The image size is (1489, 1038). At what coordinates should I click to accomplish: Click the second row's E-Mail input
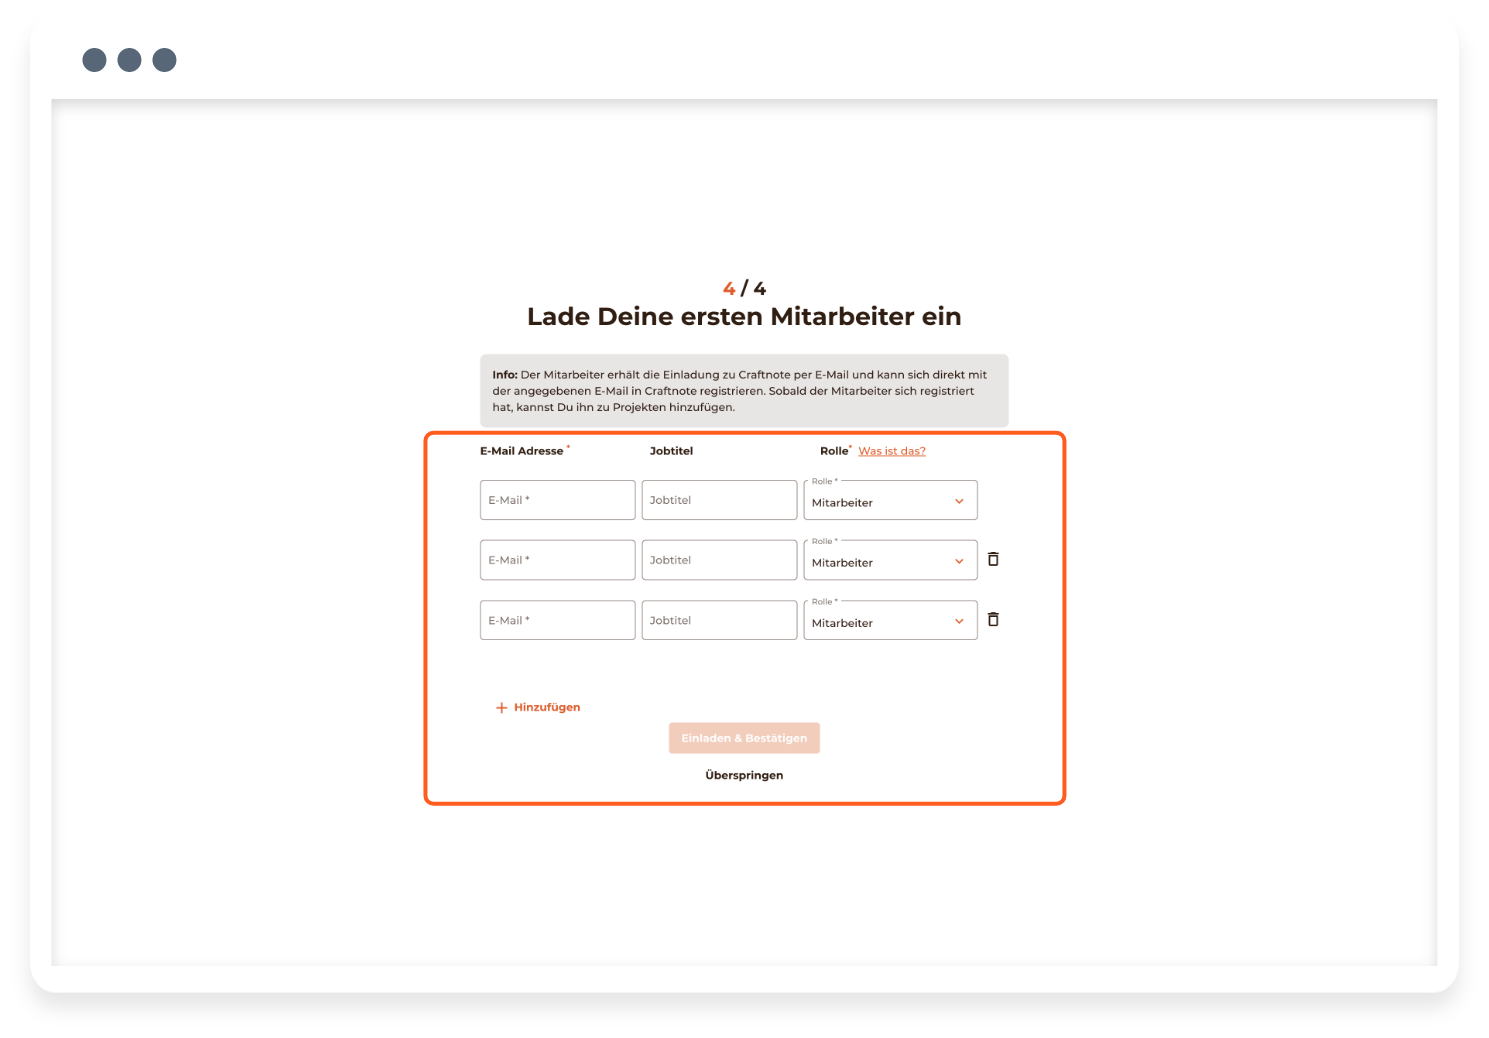coord(557,560)
